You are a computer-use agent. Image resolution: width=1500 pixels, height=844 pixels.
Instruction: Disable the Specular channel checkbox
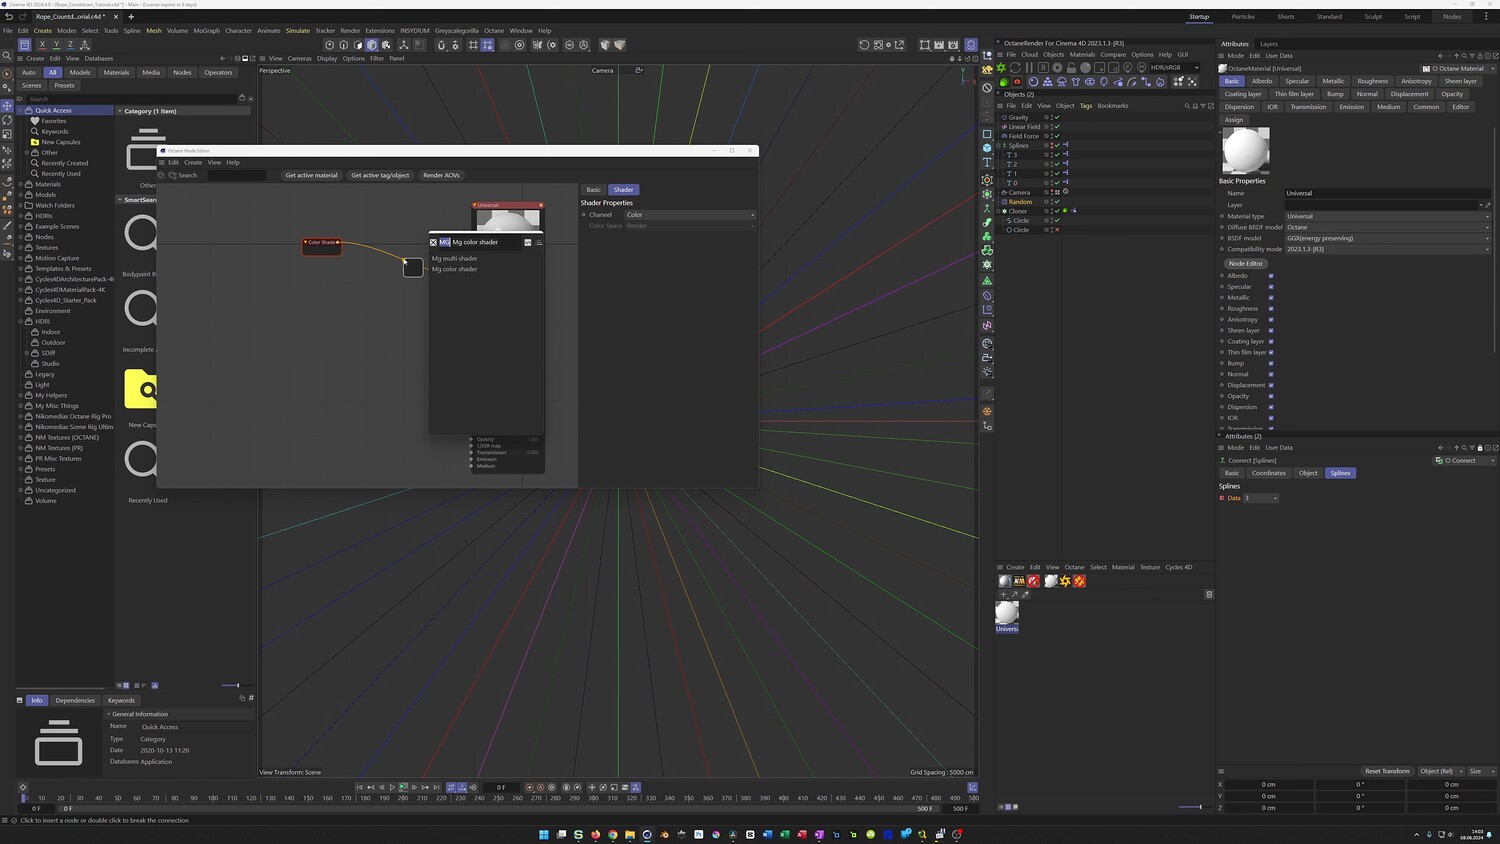[x=1271, y=287]
